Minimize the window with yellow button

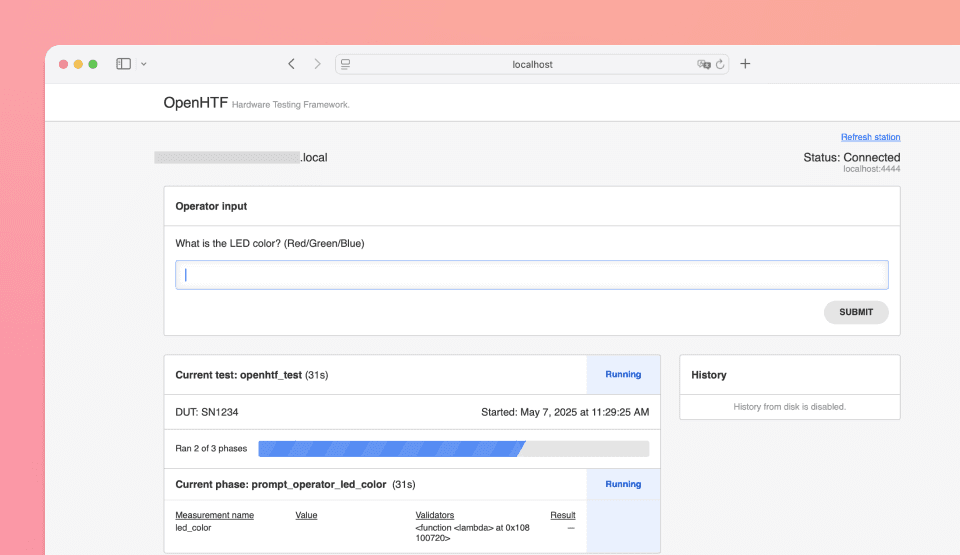coord(78,64)
